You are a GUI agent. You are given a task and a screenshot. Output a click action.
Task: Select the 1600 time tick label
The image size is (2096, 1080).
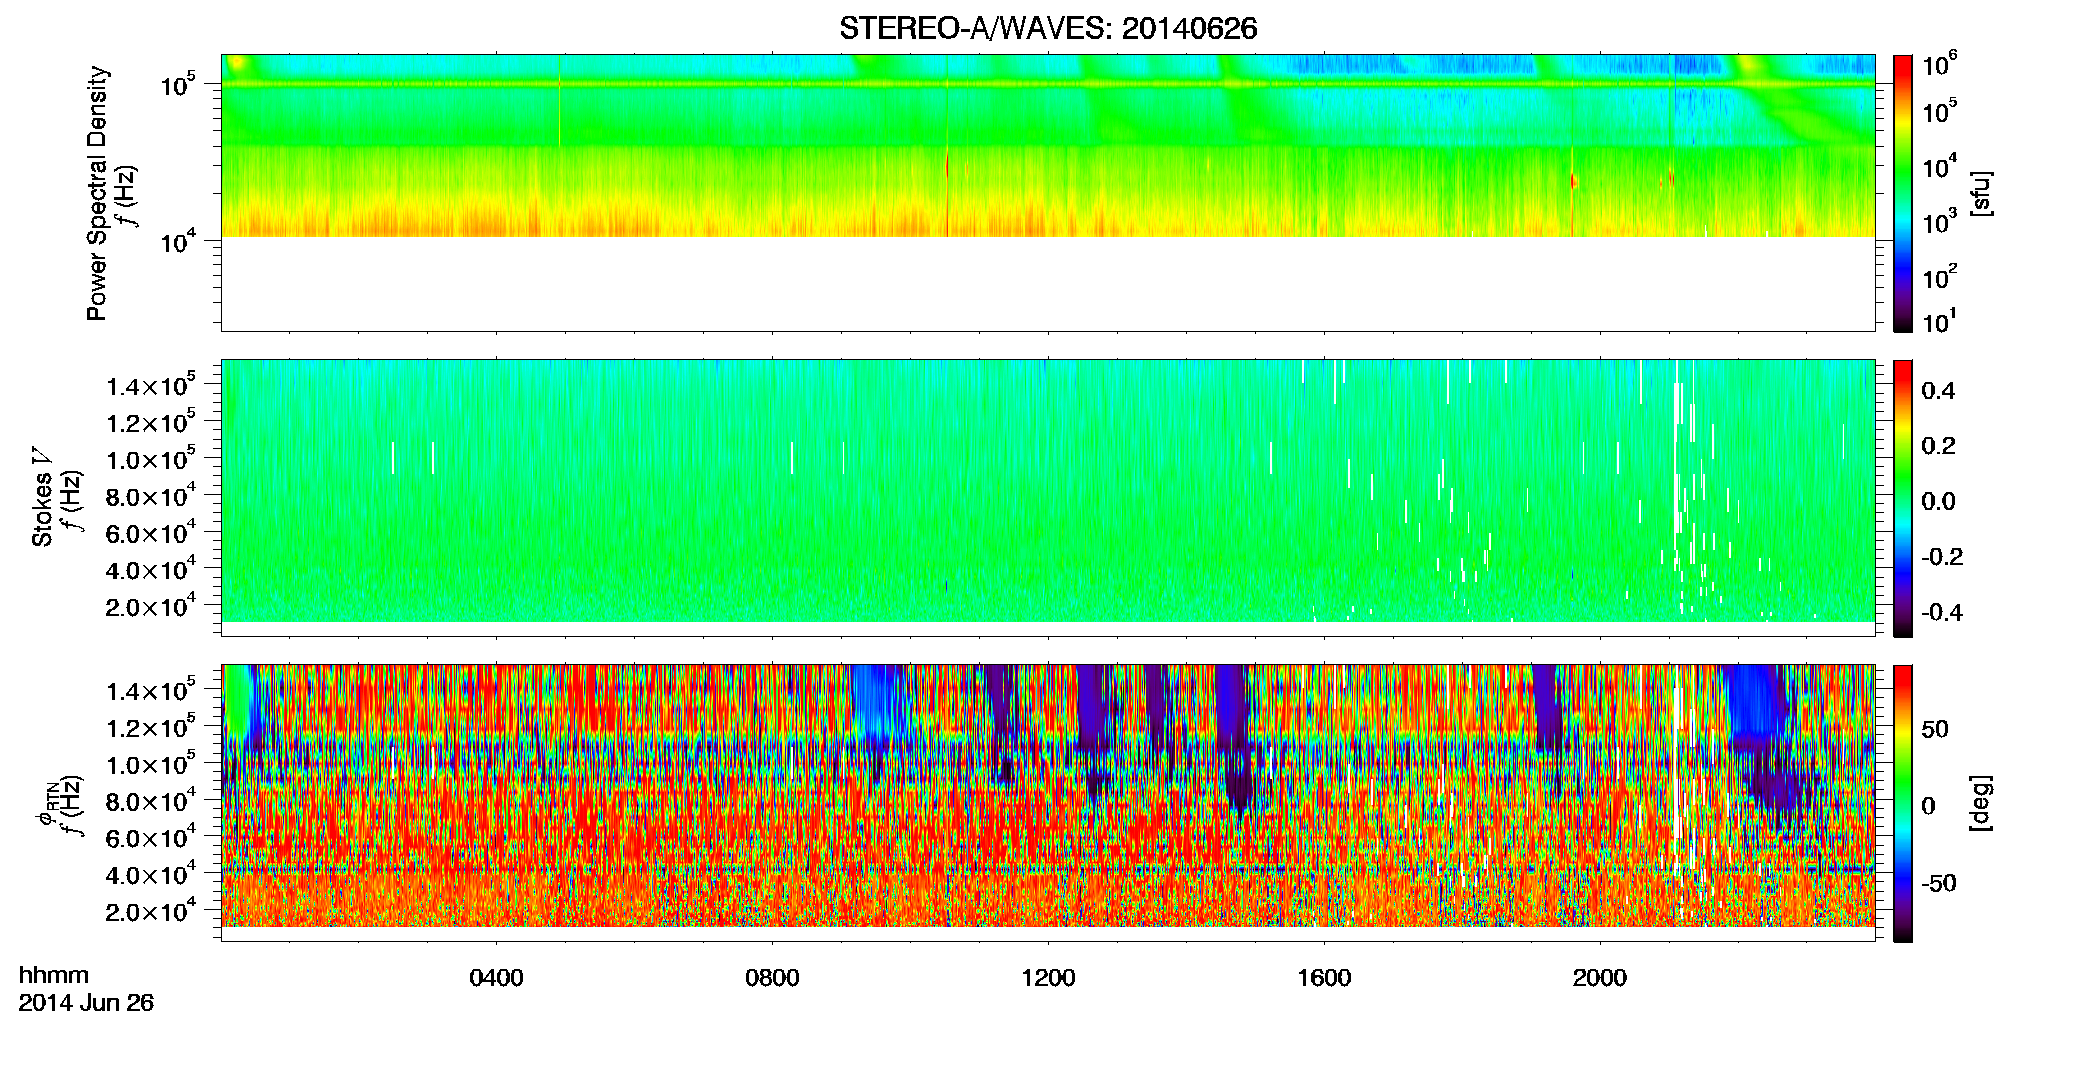(1324, 978)
